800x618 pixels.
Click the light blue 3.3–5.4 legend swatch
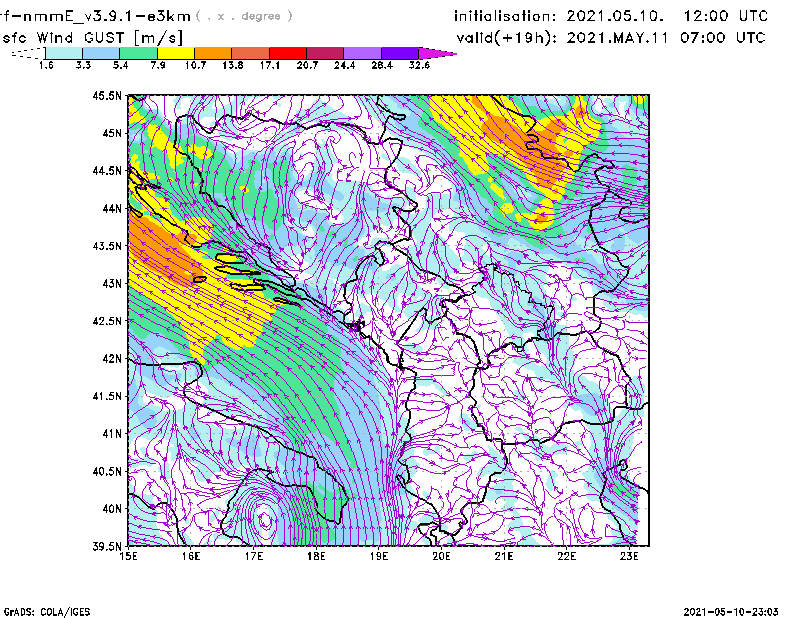coord(101,53)
